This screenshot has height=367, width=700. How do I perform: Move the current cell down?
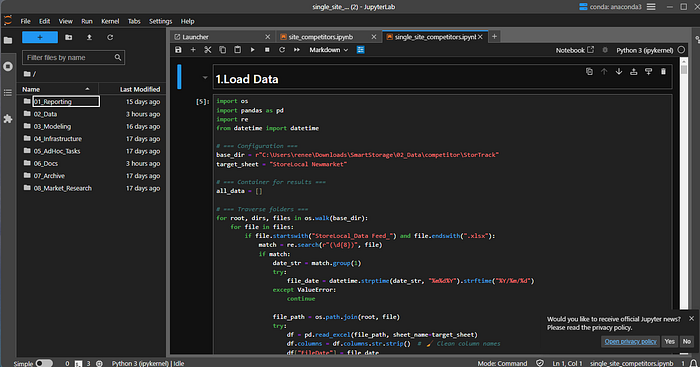pyautogui.click(x=619, y=71)
